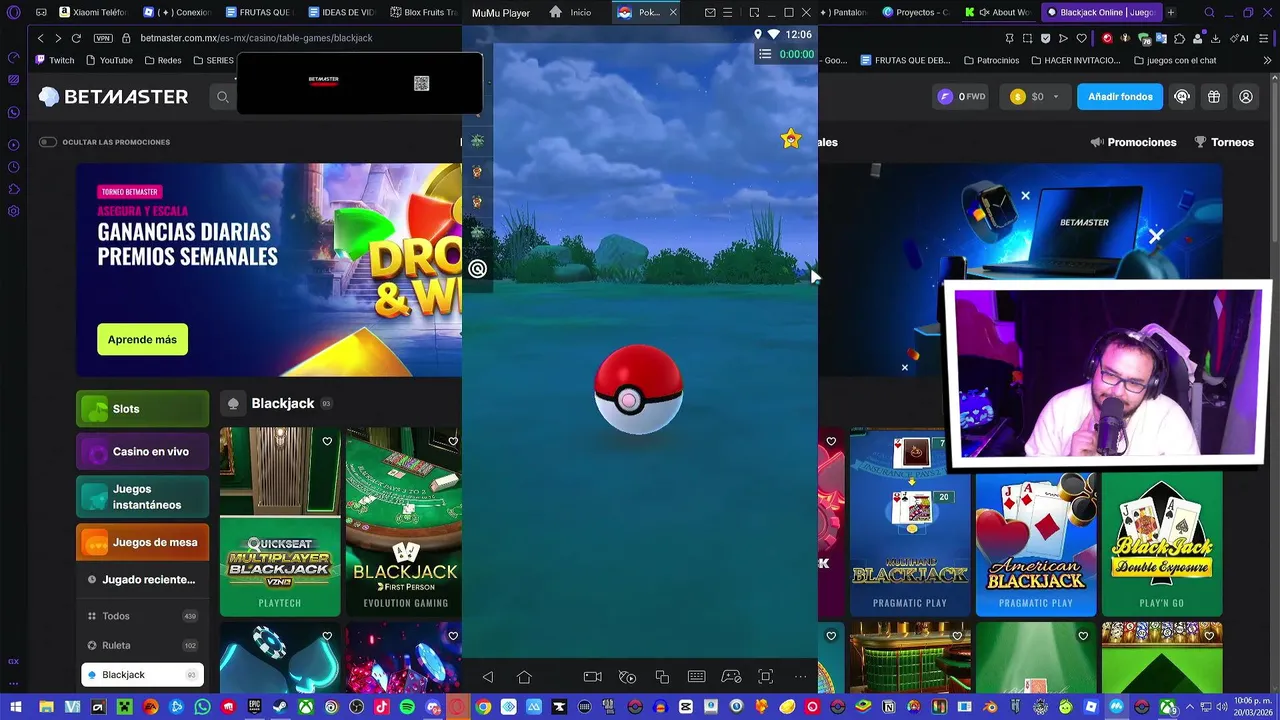Image resolution: width=1280 pixels, height=720 pixels.
Task: Open Juegos instantáneos category
Action: [x=143, y=497]
